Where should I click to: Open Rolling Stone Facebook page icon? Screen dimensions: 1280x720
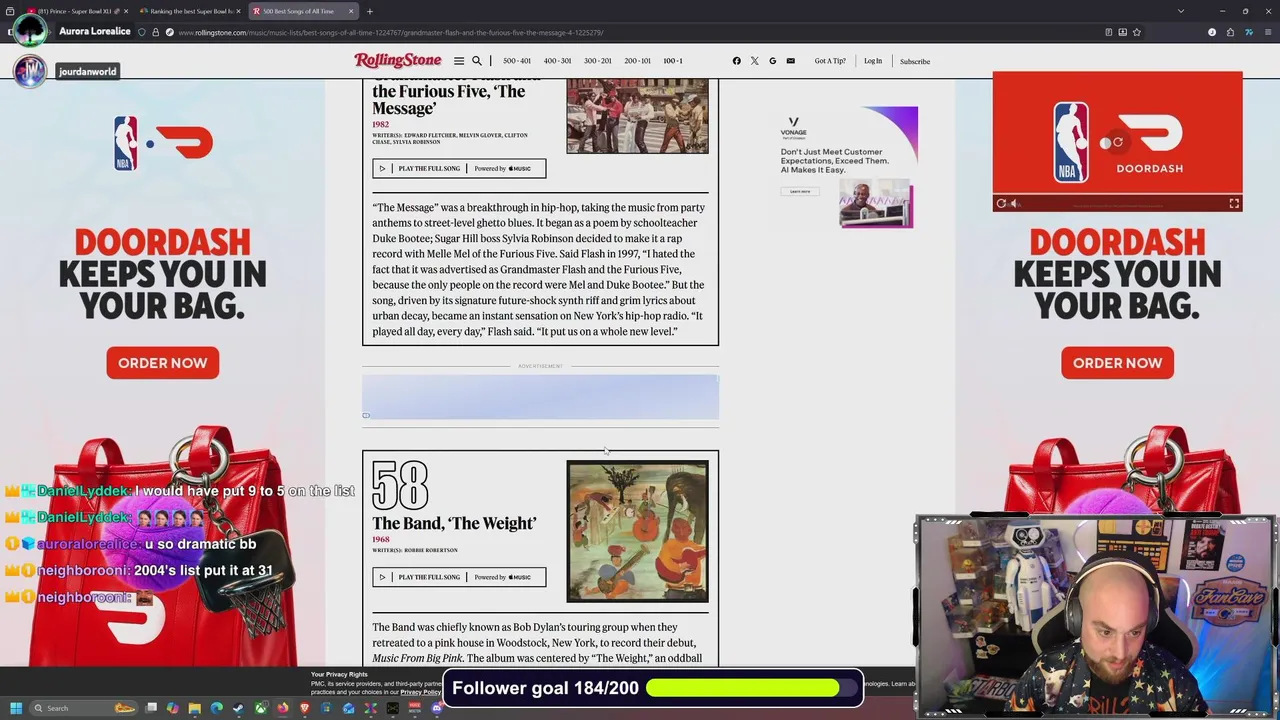[737, 61]
